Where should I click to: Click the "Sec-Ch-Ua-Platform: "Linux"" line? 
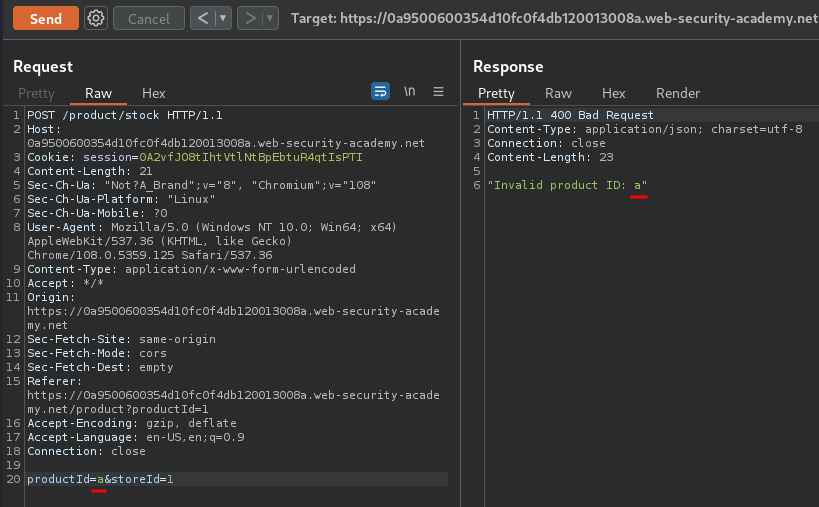click(x=121, y=199)
